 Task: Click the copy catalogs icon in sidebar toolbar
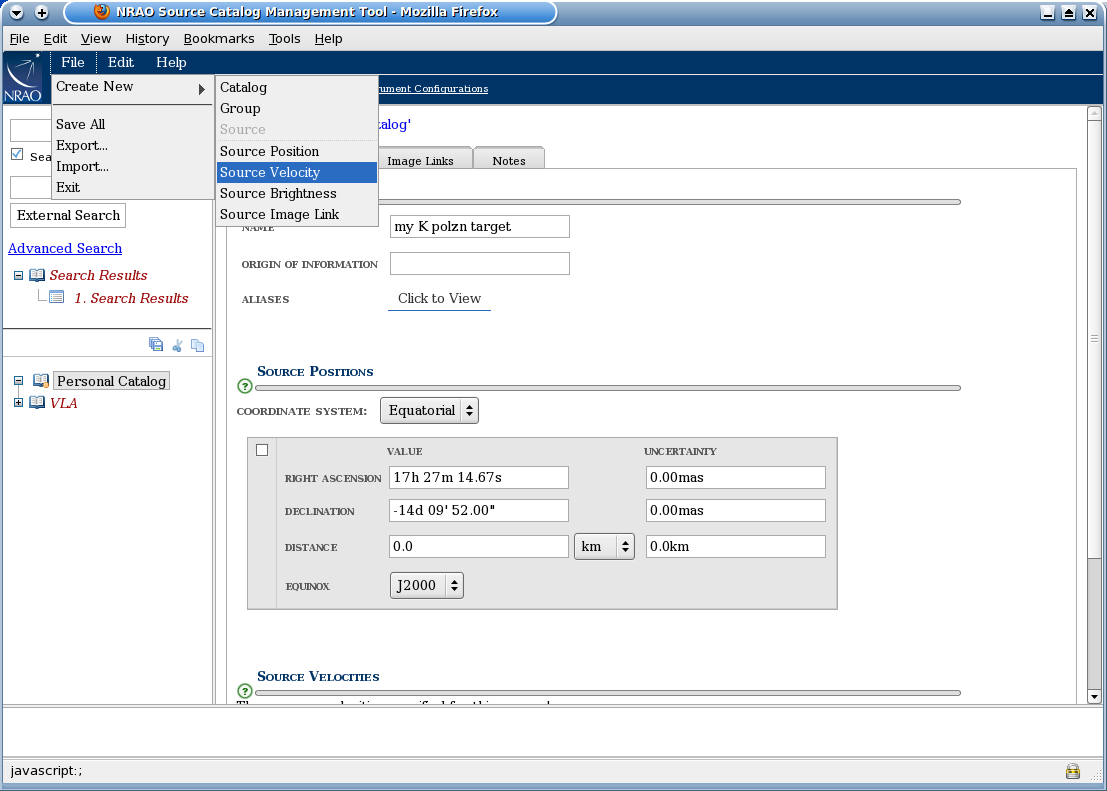click(156, 344)
